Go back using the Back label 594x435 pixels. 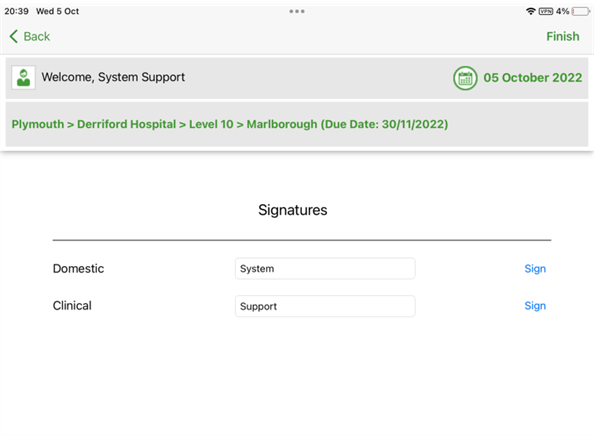click(x=37, y=36)
